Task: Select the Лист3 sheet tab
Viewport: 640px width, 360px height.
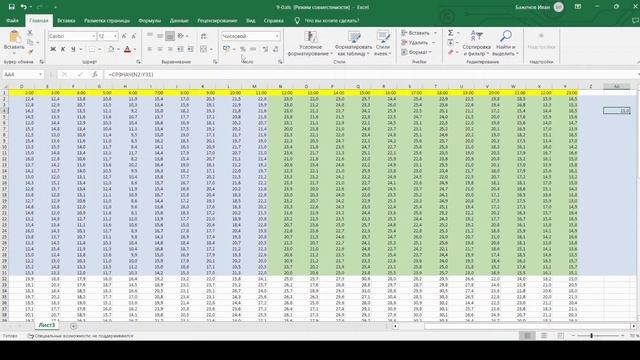Action: [47, 325]
